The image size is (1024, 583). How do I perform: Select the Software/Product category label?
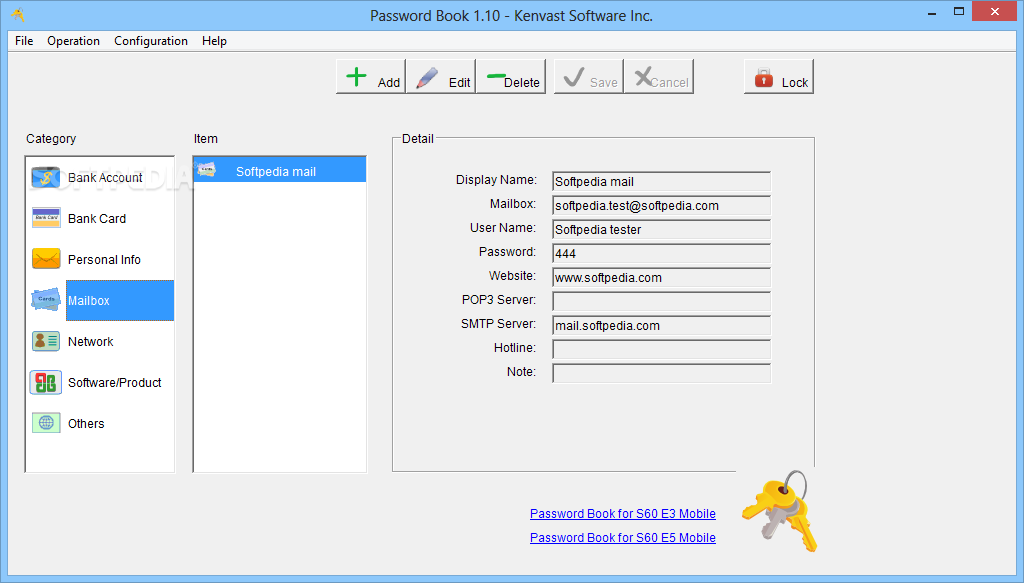114,383
